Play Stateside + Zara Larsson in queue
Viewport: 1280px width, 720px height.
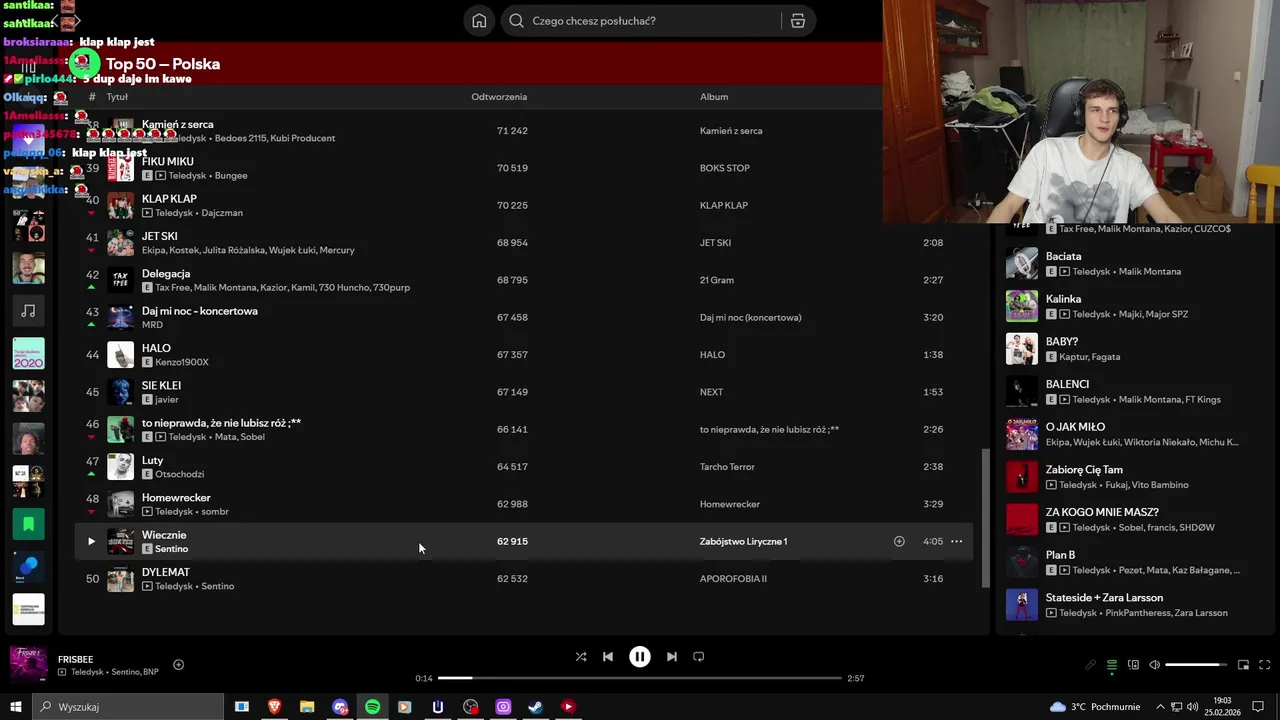pyautogui.click(x=1022, y=605)
